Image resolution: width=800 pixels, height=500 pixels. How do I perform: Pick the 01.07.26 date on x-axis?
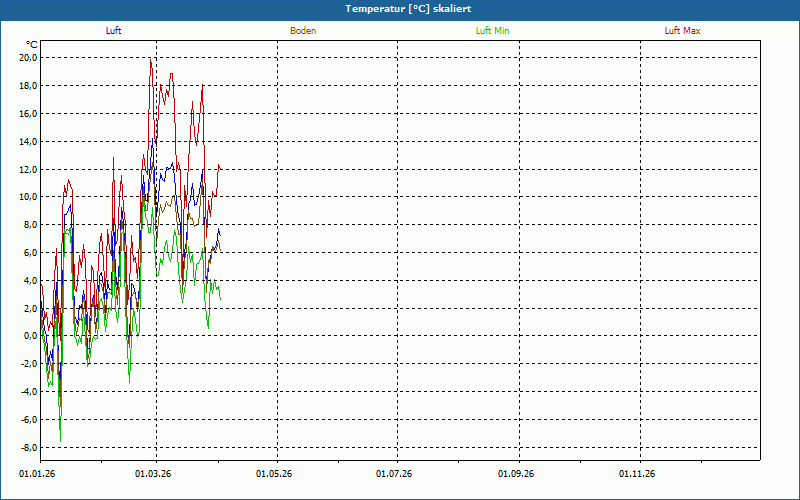[395, 473]
